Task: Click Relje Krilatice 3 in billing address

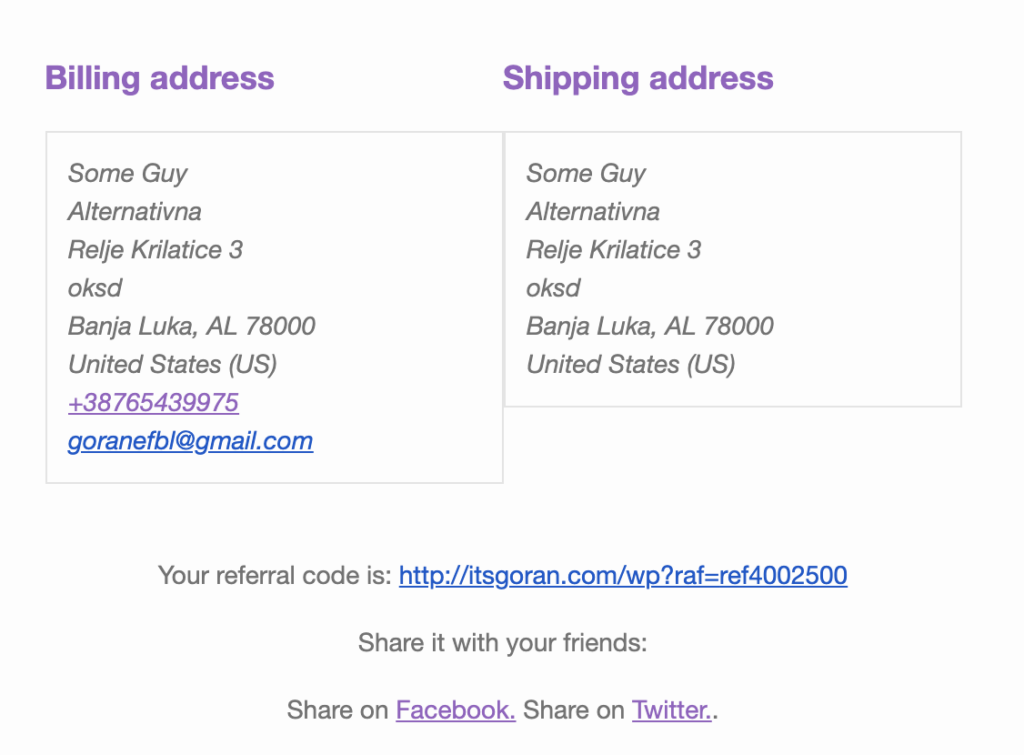Action: 155,250
